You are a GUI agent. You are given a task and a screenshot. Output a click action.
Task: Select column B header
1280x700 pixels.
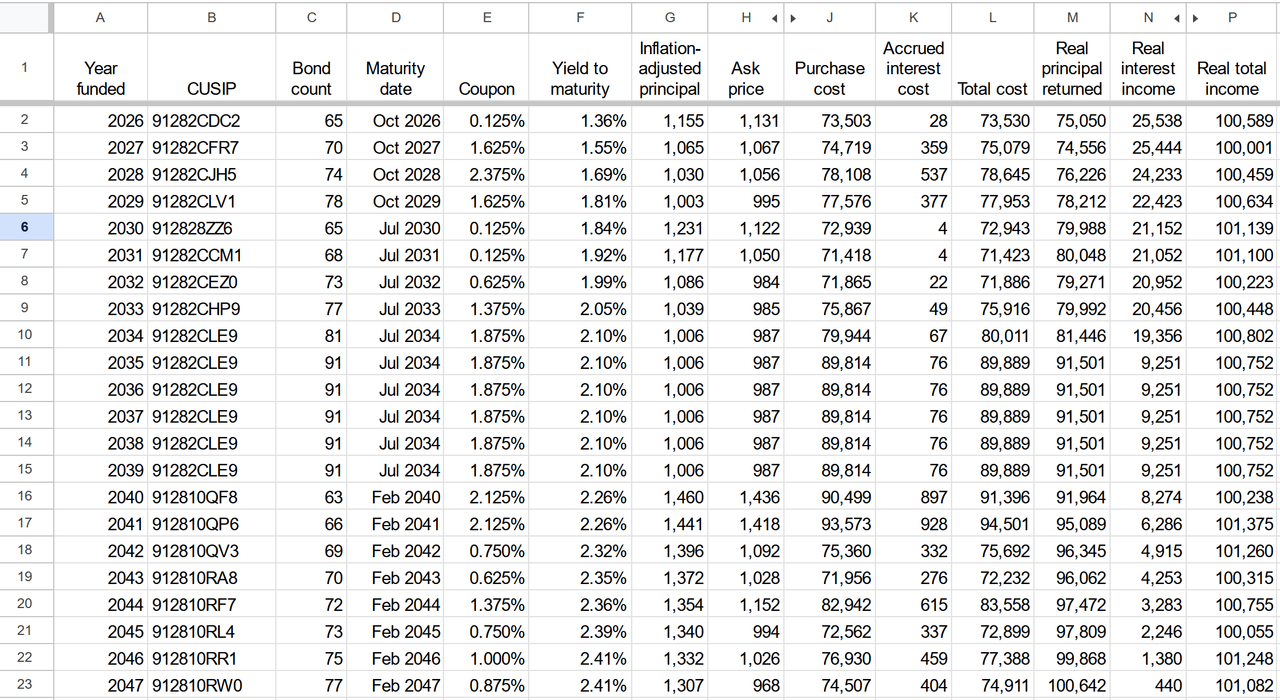(212, 17)
